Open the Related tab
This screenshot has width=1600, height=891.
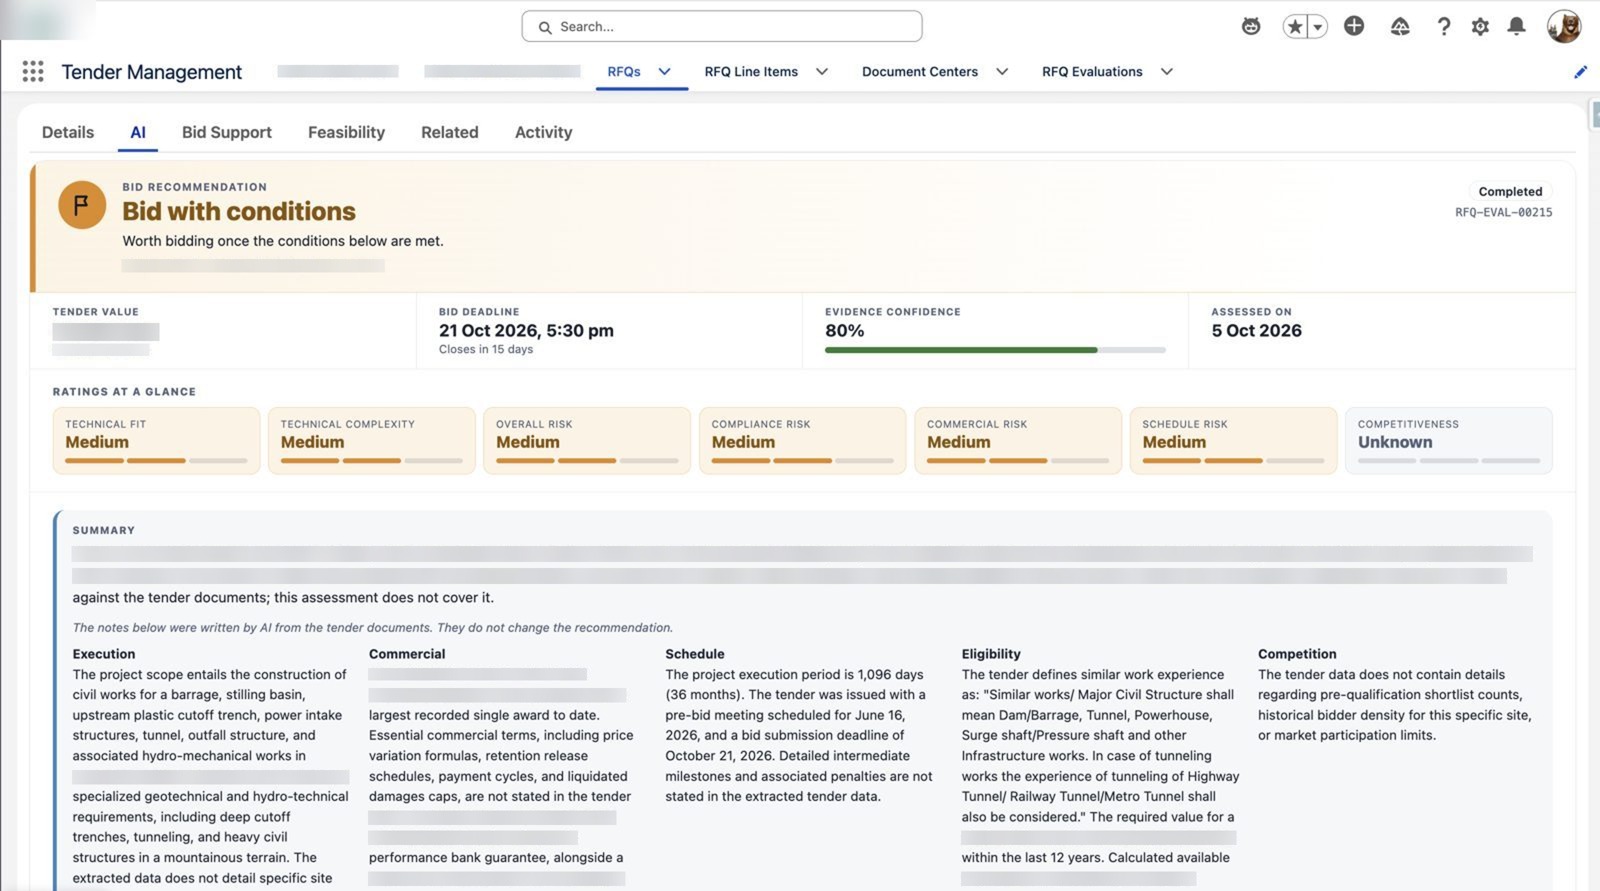(x=450, y=132)
